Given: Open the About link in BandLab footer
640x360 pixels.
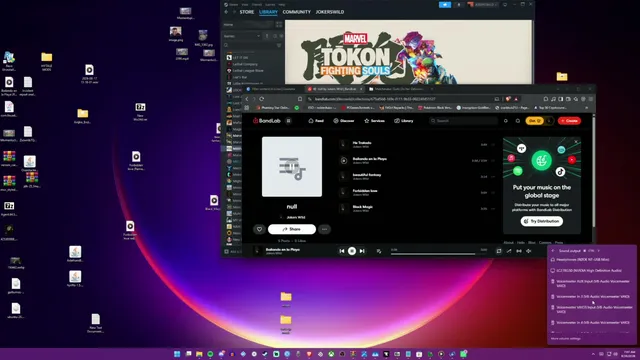Looking at the screenshot, I should coord(508,242).
